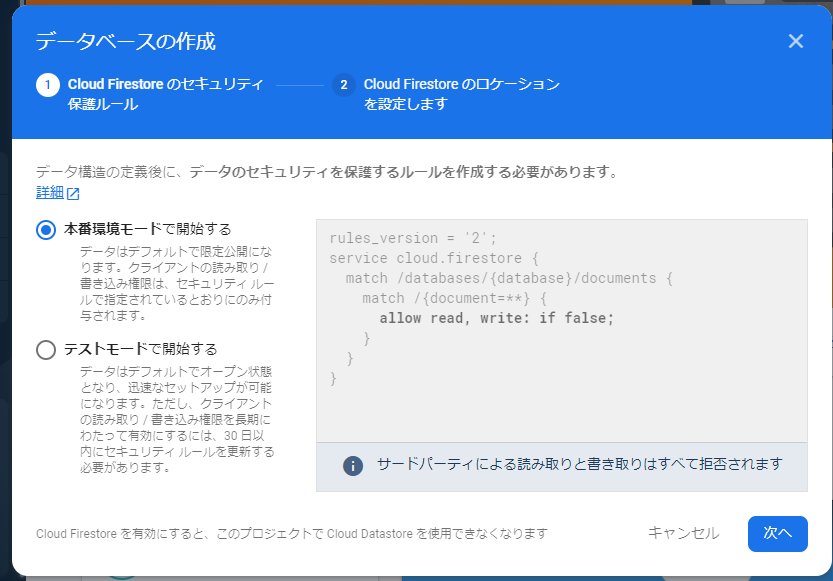Click the 次へ button
833x581 pixels.
pos(777,534)
